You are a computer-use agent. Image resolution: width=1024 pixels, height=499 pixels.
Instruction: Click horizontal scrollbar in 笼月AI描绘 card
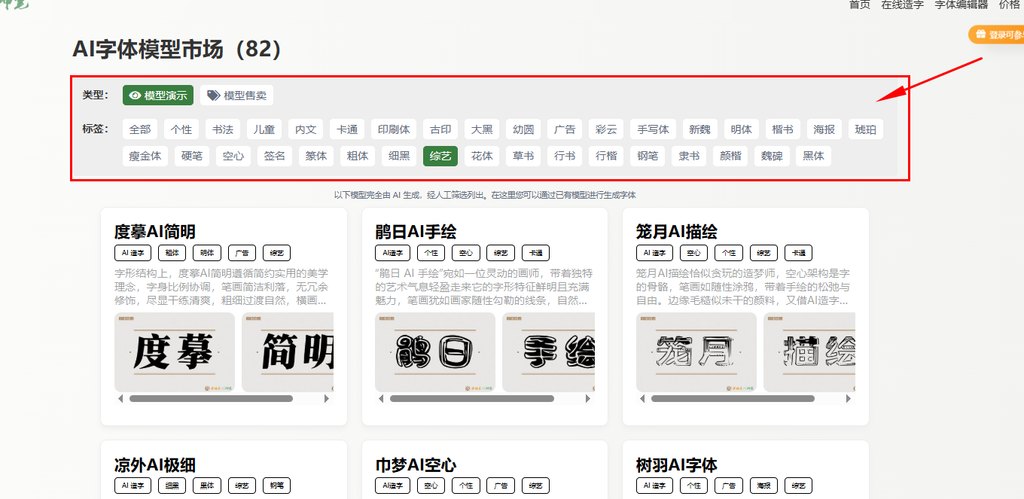(x=733, y=398)
